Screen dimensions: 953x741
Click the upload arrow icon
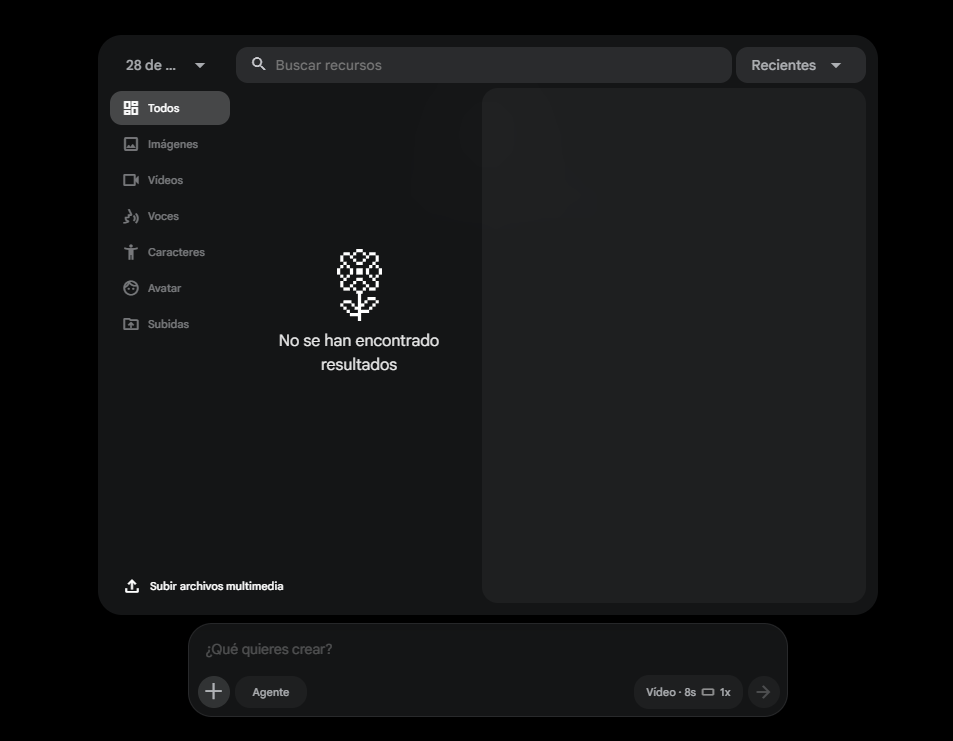tap(132, 586)
